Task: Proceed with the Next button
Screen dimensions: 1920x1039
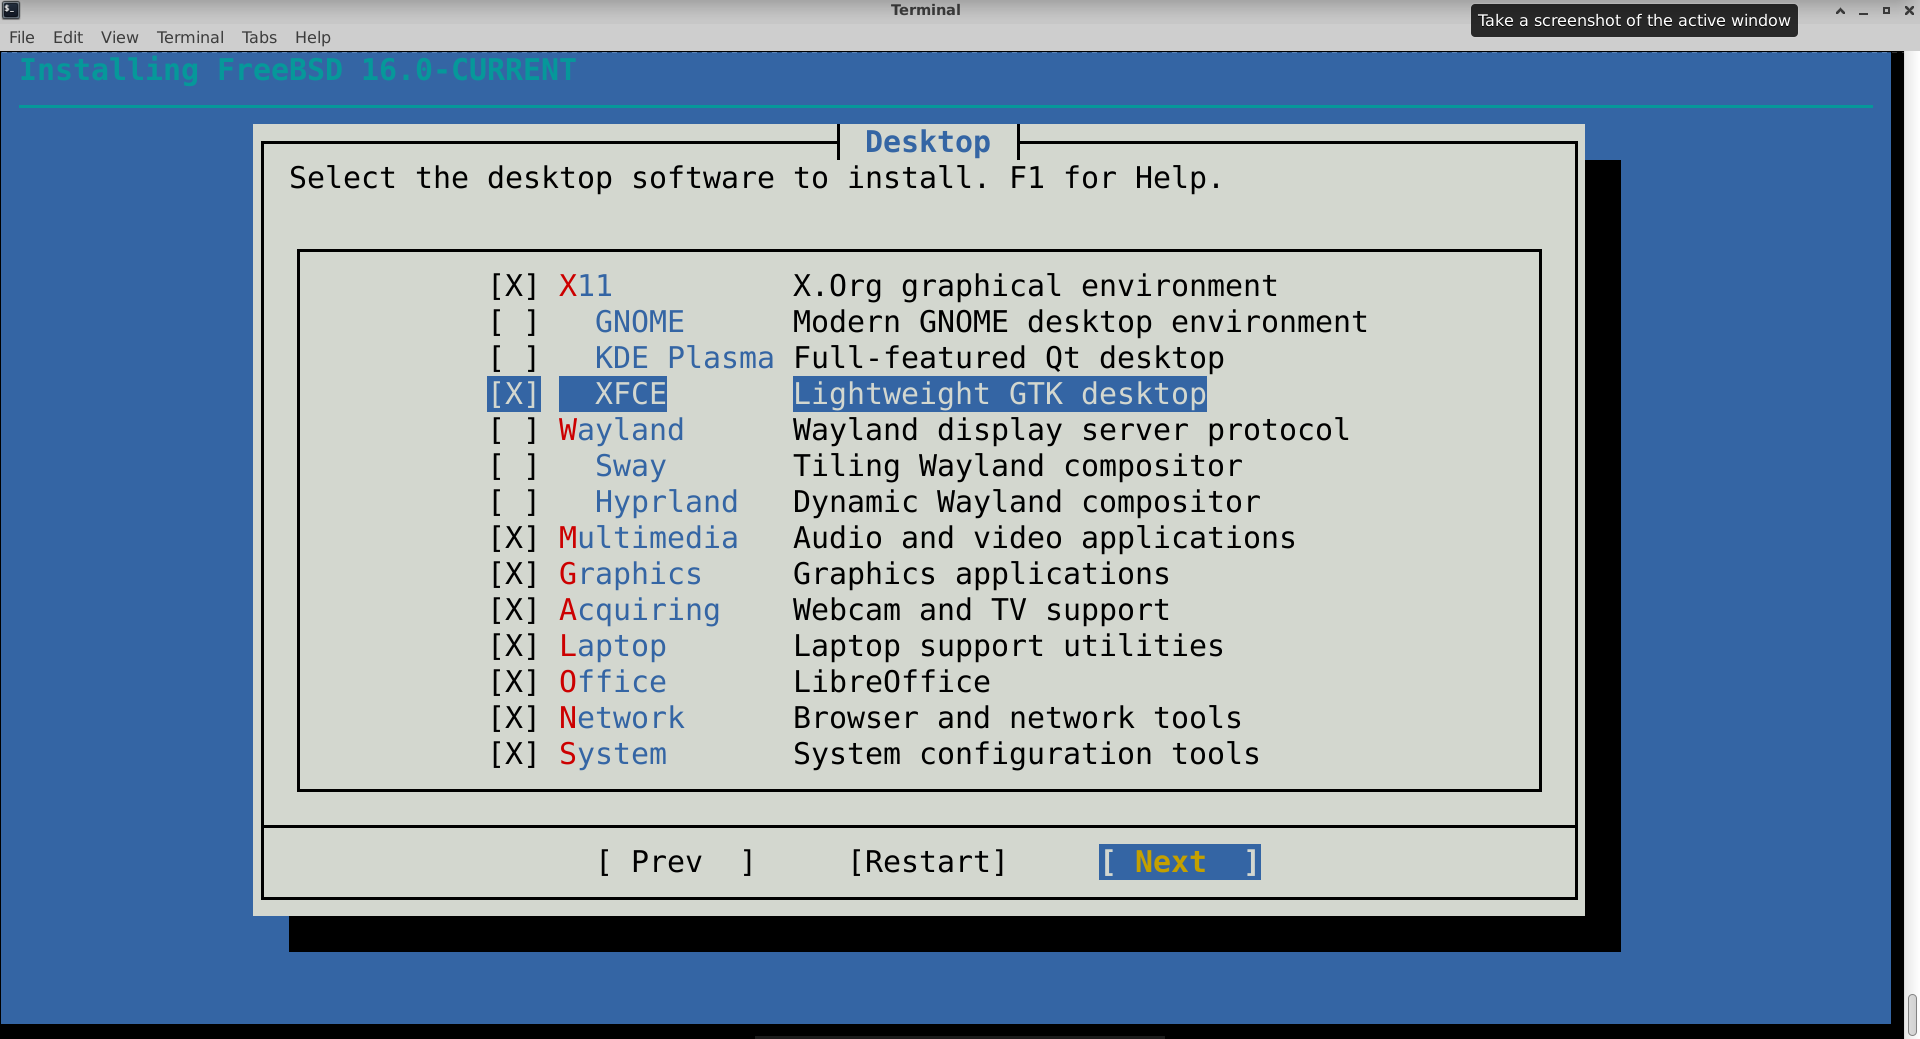Action: (1180, 862)
